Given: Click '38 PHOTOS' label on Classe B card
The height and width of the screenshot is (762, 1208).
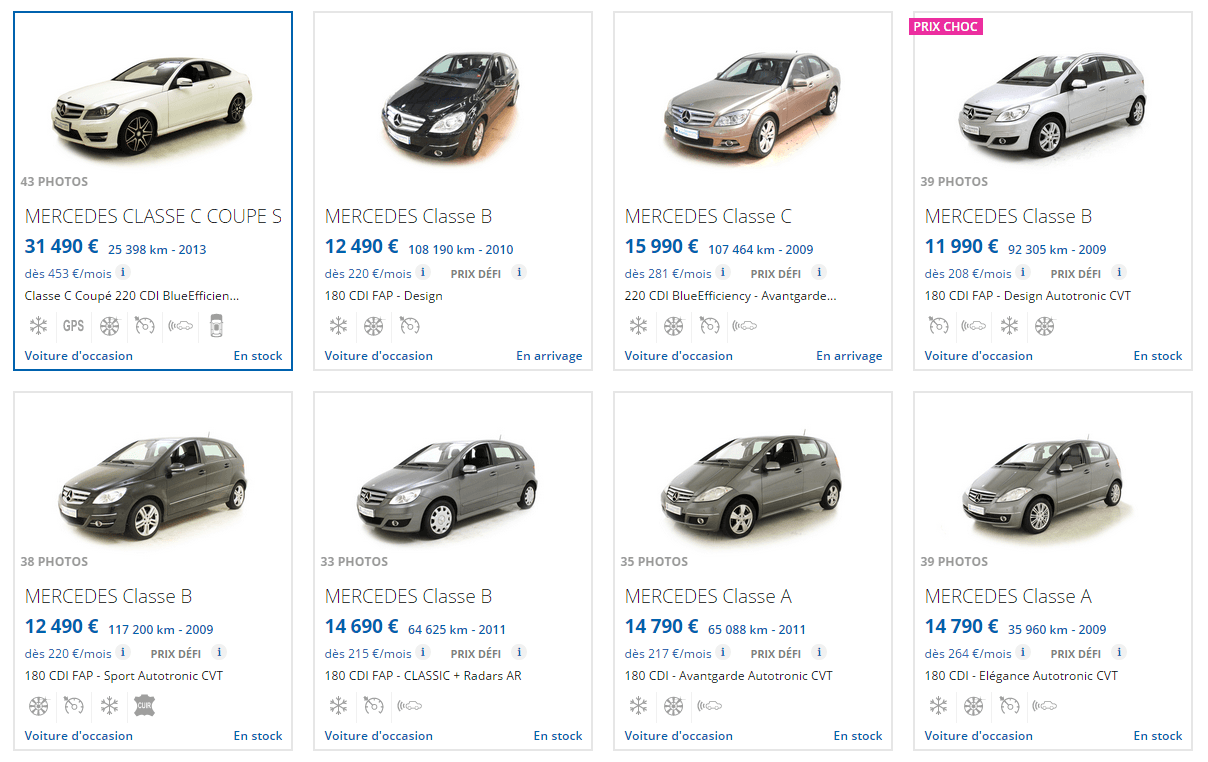Looking at the screenshot, I should pyautogui.click(x=55, y=562).
